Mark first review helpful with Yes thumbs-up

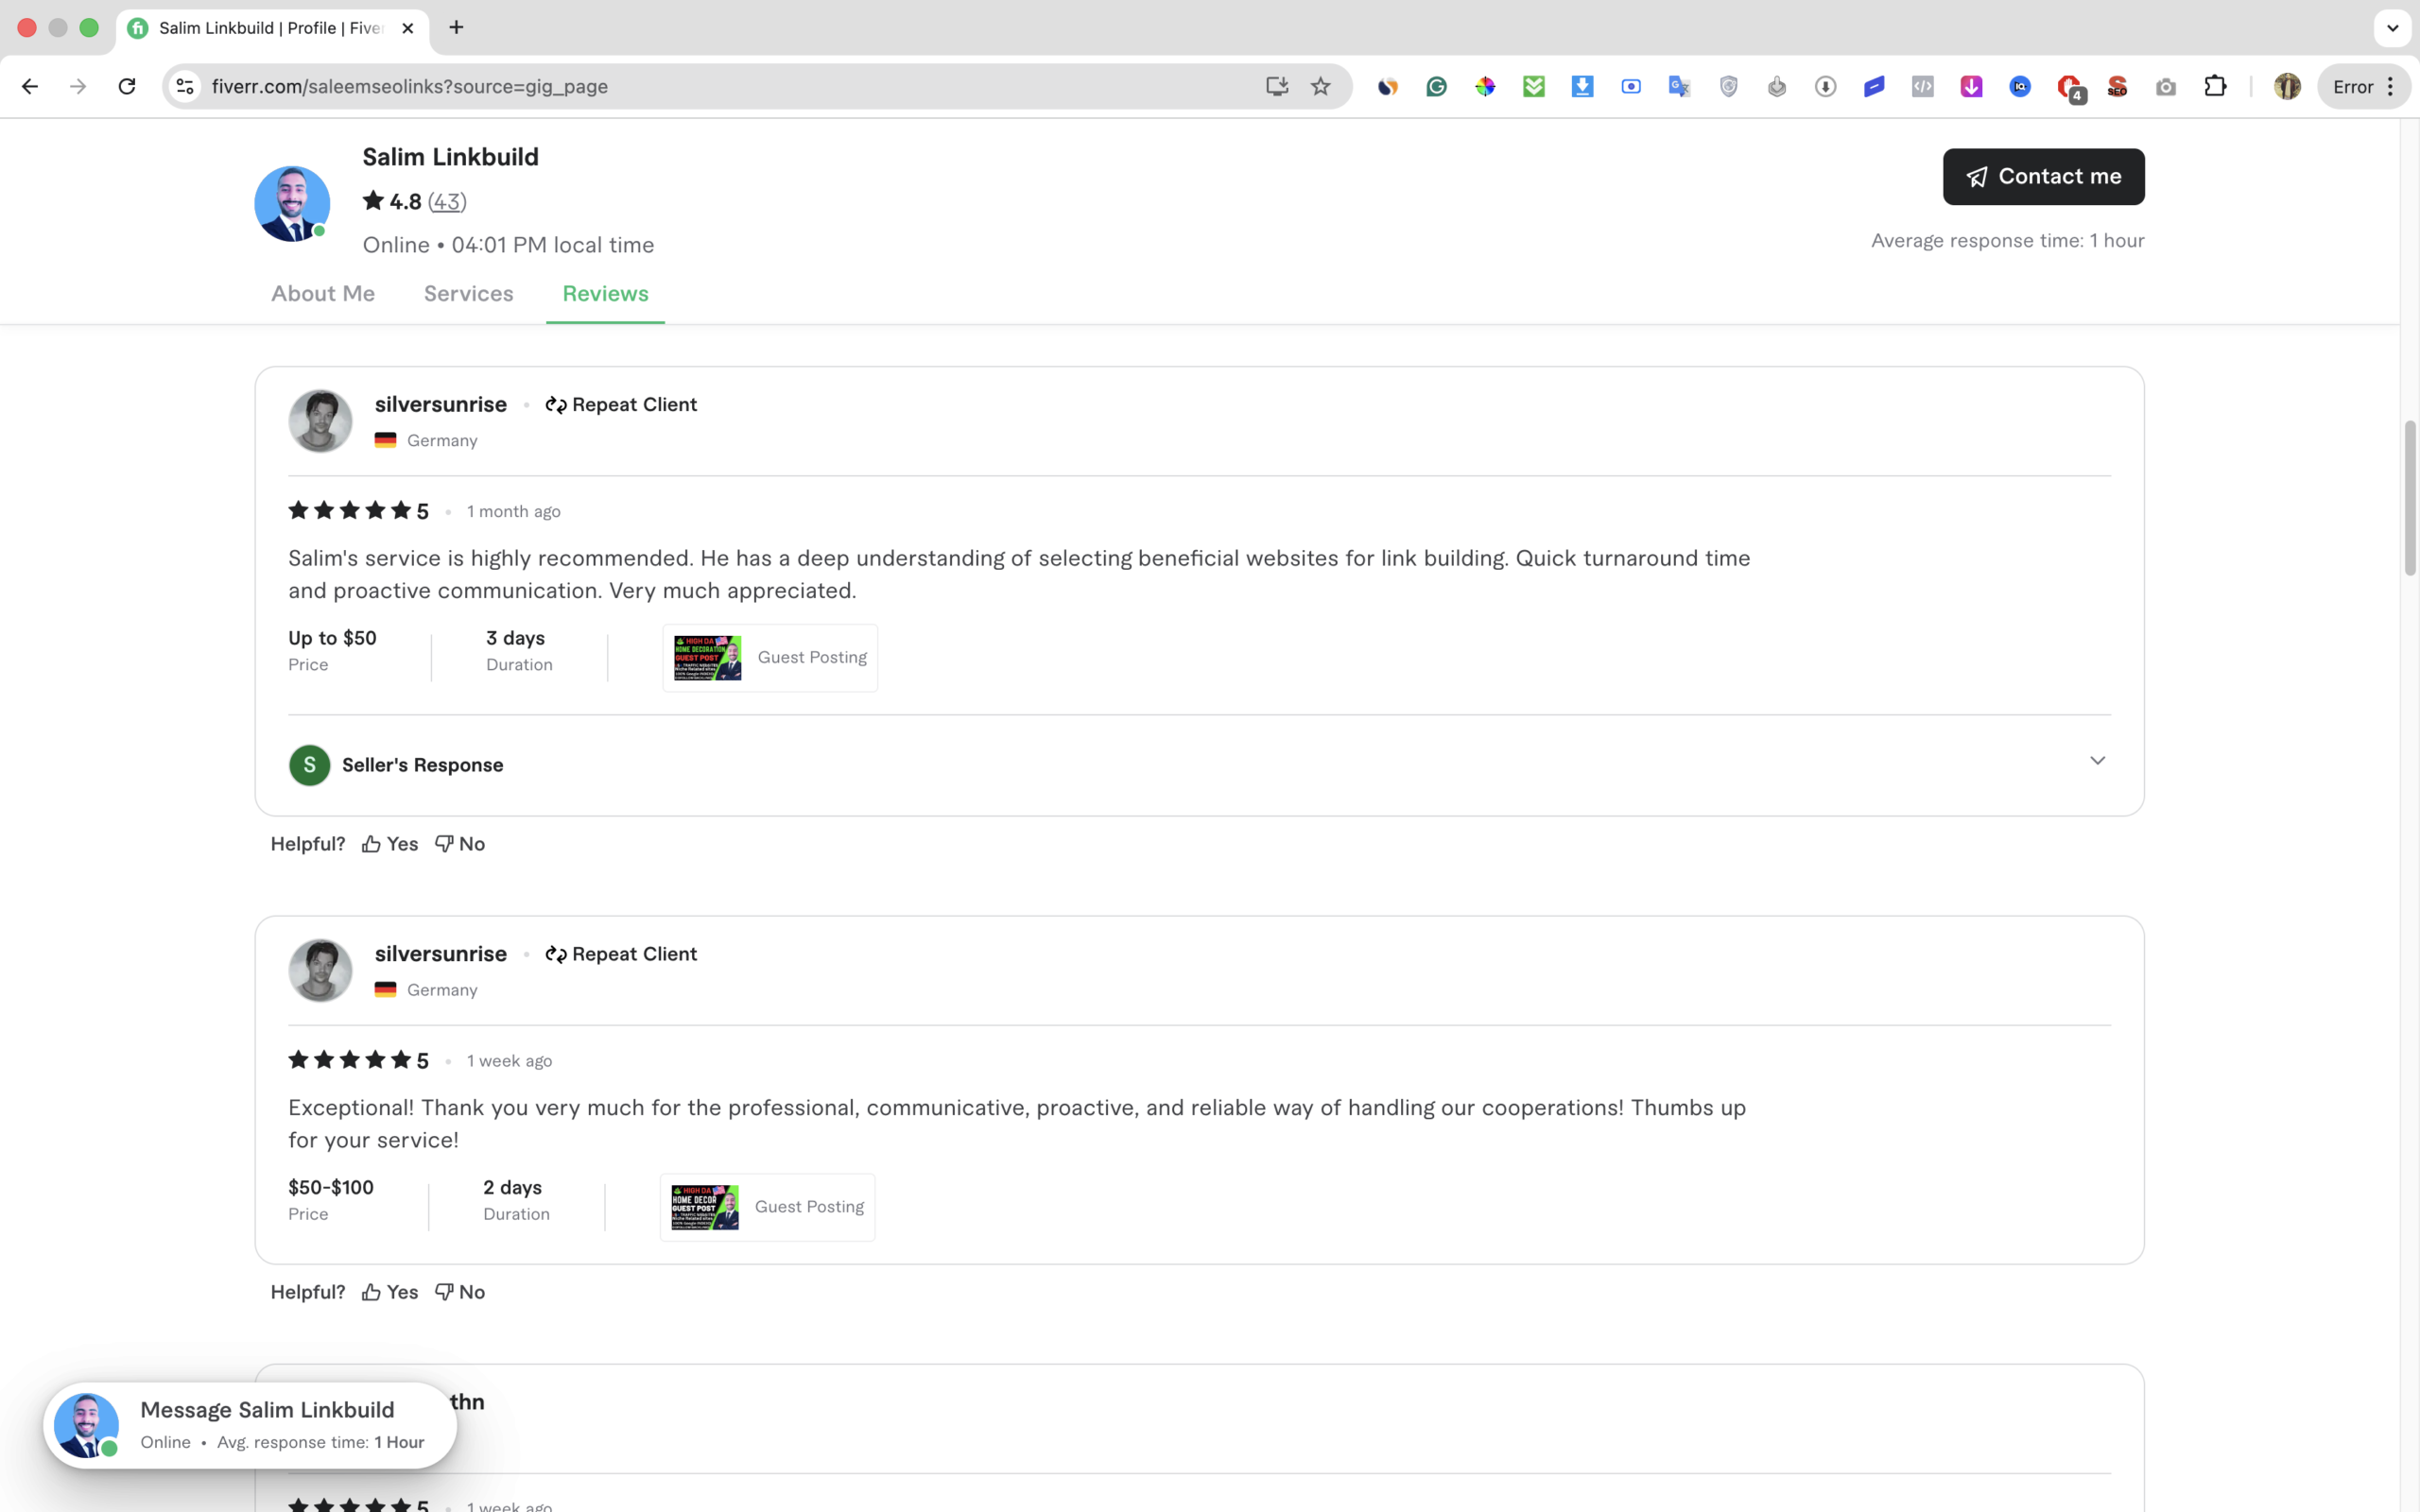(390, 843)
